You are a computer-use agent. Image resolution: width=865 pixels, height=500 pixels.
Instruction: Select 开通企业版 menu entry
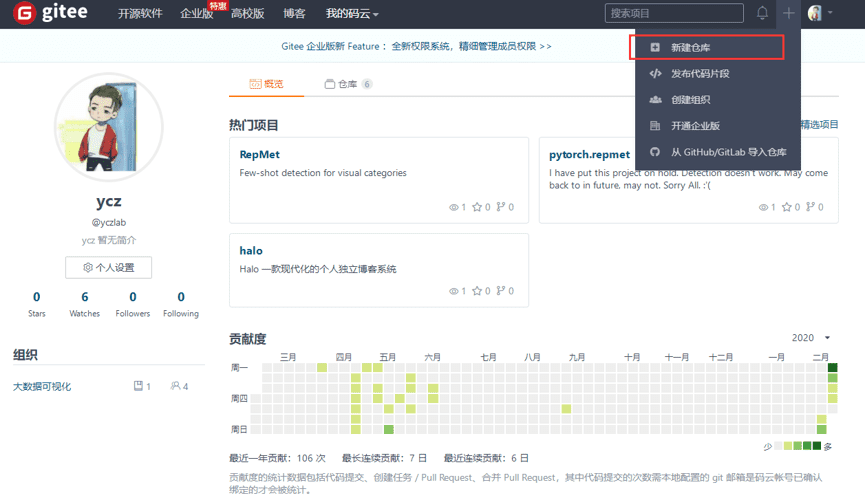[x=718, y=126]
